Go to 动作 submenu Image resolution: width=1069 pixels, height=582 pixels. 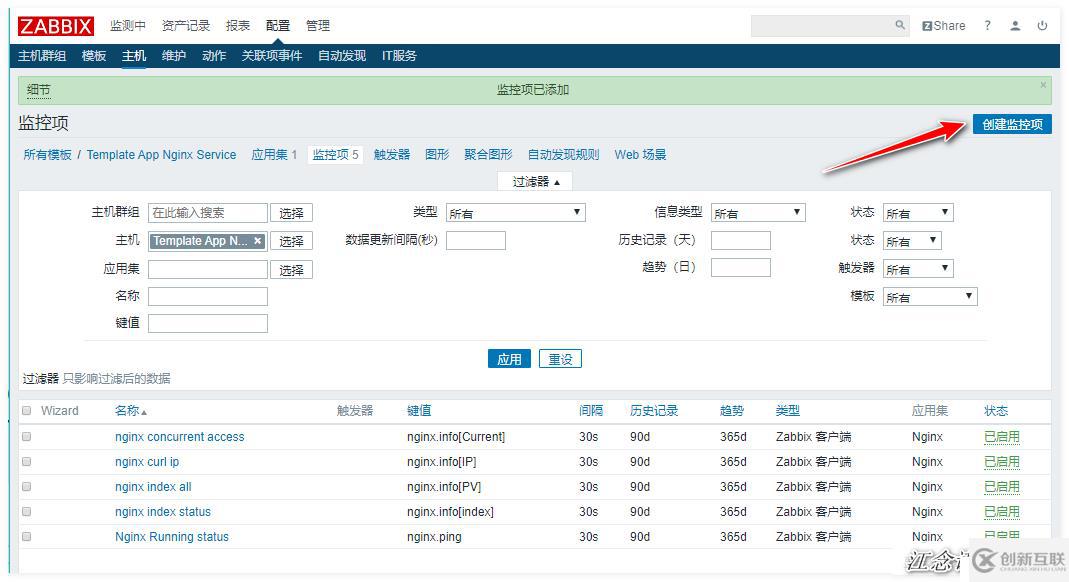click(x=214, y=56)
